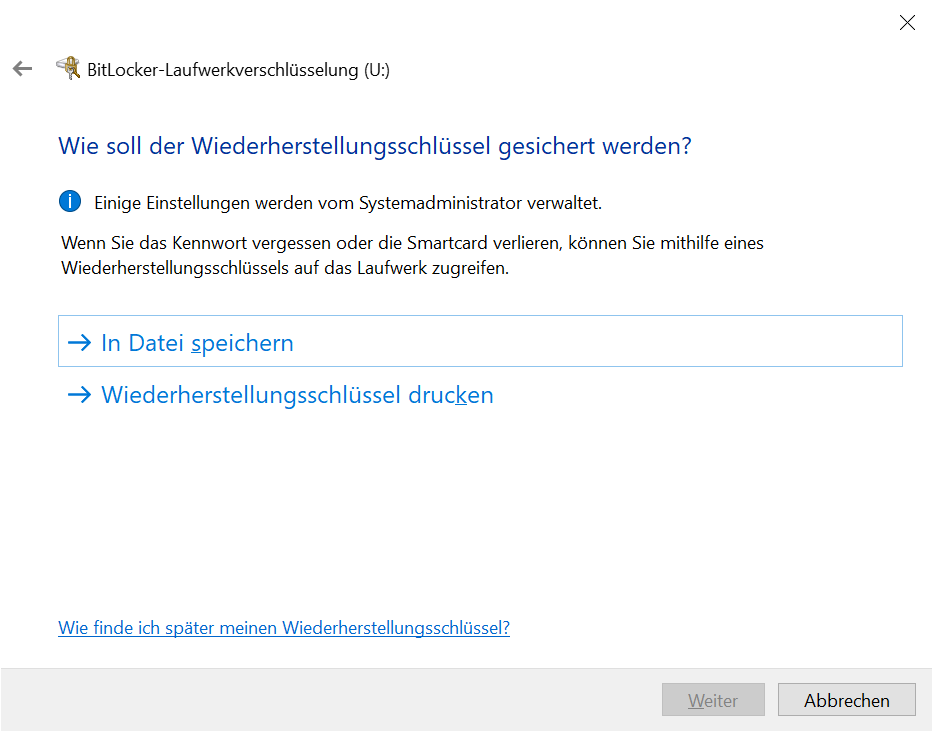Click the empty title bar area beside the X
Screen dimensions: 933x732
point(500,23)
